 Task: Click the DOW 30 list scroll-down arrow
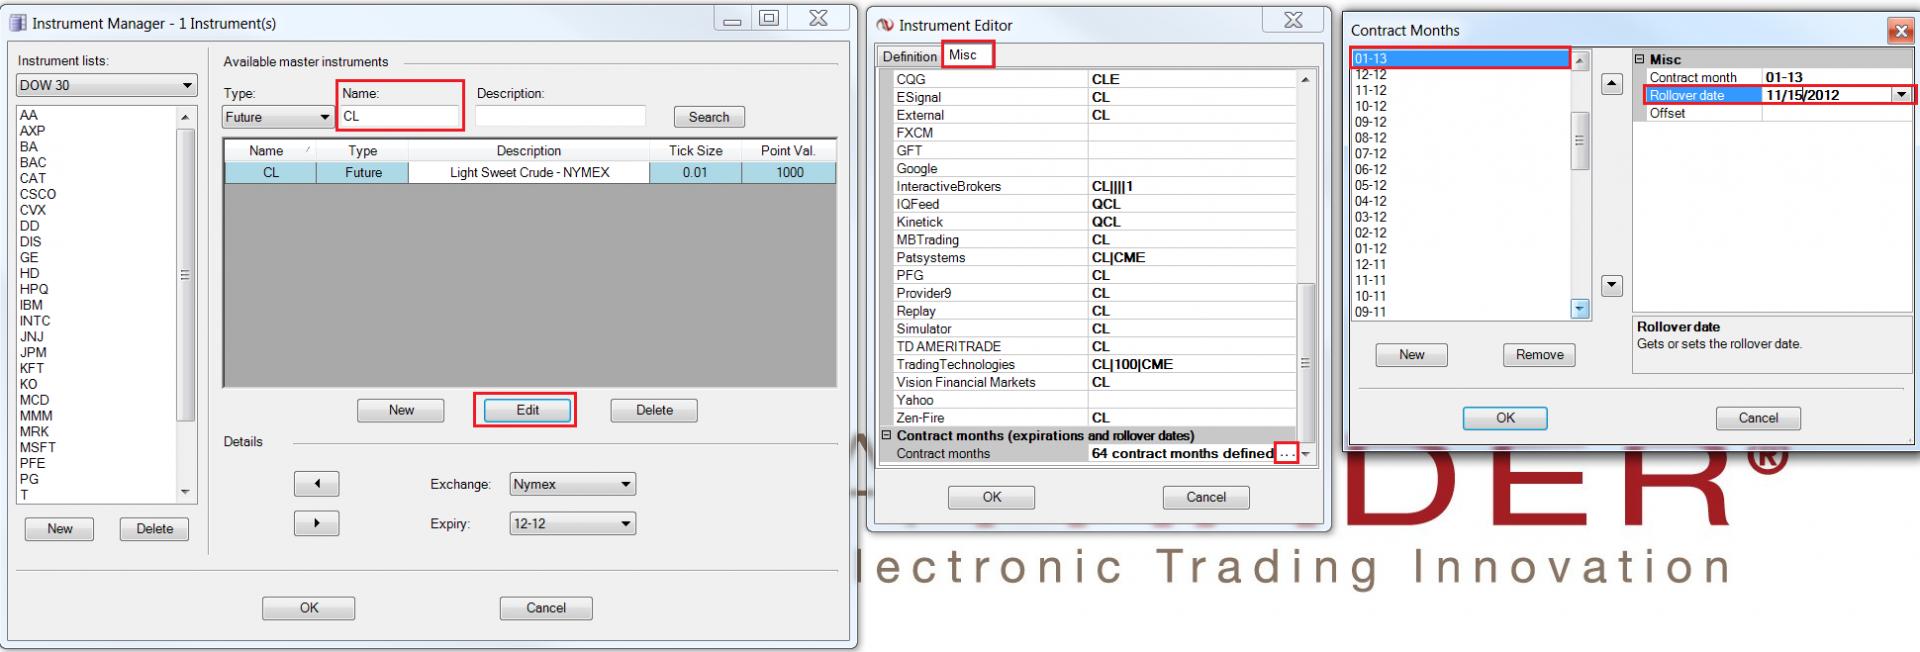[x=185, y=492]
